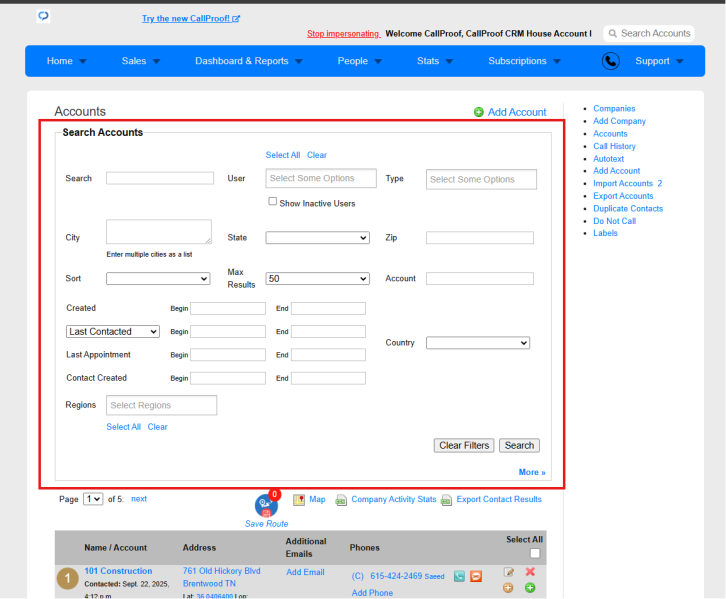Click the orange plus icon for 101 Construction
Screen dimensions: 726x599
[x=508, y=588]
